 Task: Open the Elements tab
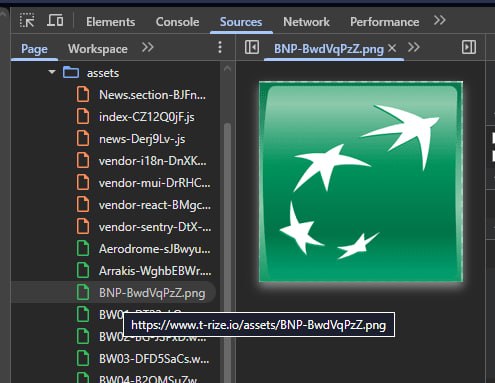(x=110, y=22)
